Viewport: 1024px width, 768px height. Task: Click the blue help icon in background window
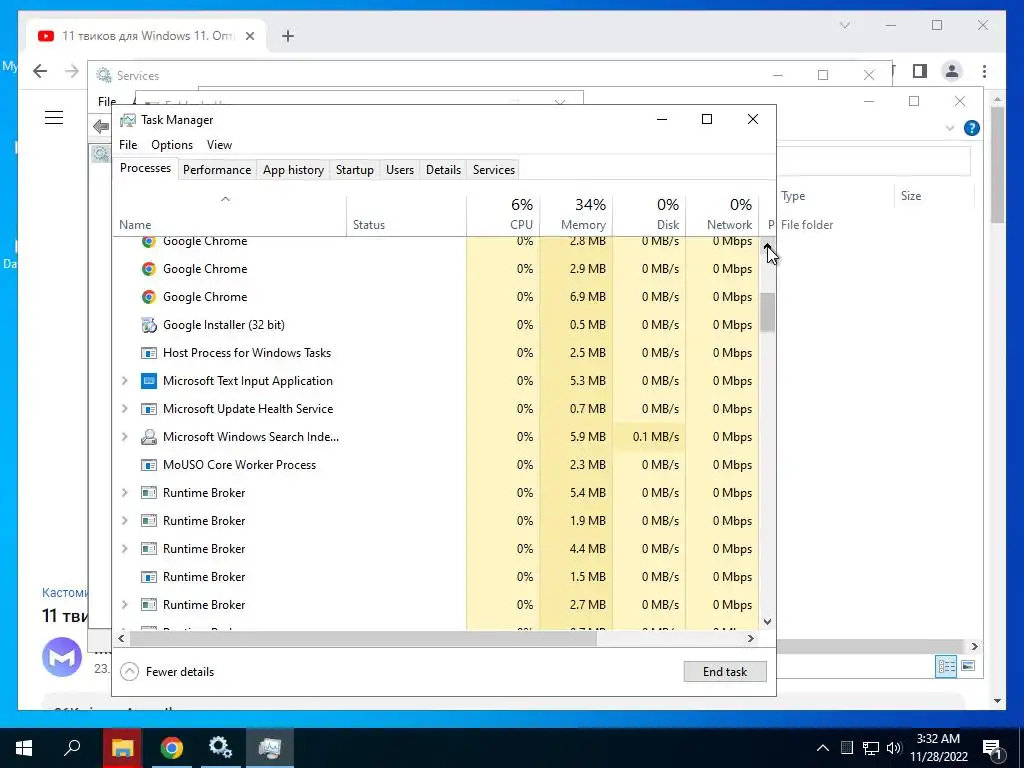(972, 128)
